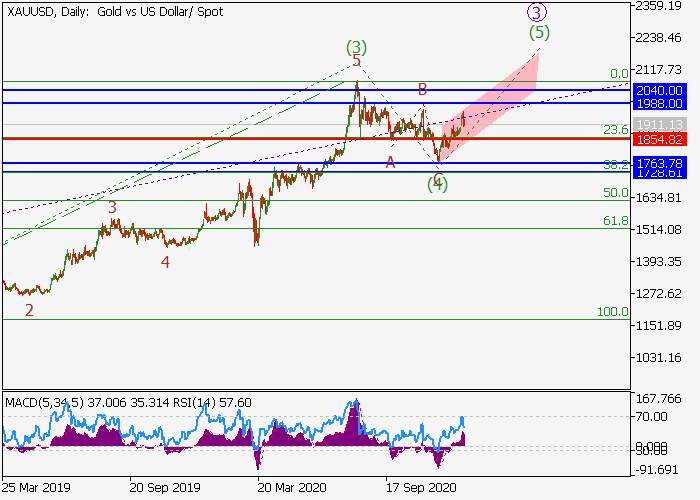Image resolution: width=700 pixels, height=500 pixels.
Task: Select the 167.766 indicator scale value
Action: coord(658,399)
